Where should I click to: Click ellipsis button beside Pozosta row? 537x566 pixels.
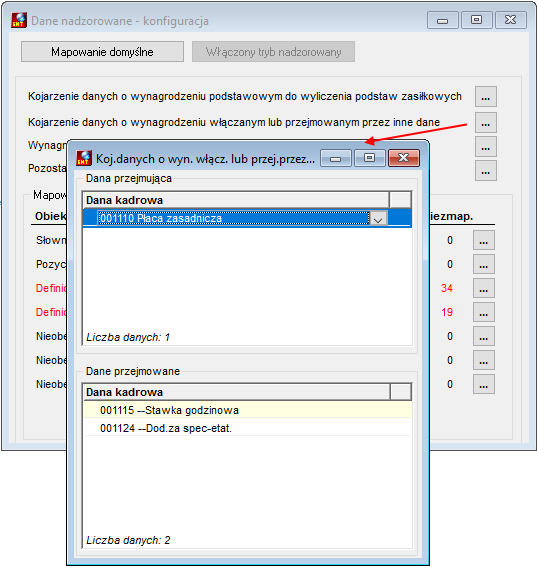pos(485,170)
